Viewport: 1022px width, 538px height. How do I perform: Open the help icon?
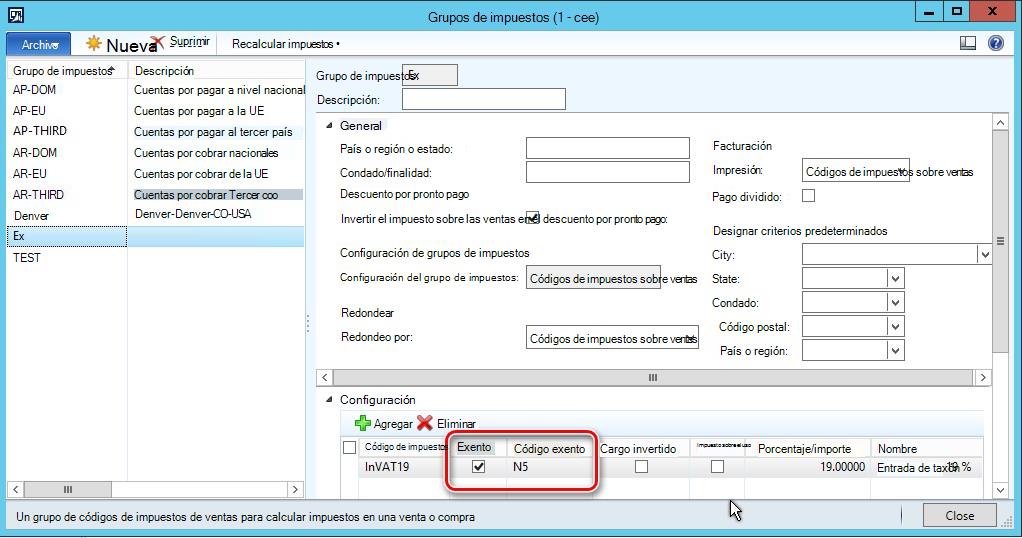click(996, 43)
